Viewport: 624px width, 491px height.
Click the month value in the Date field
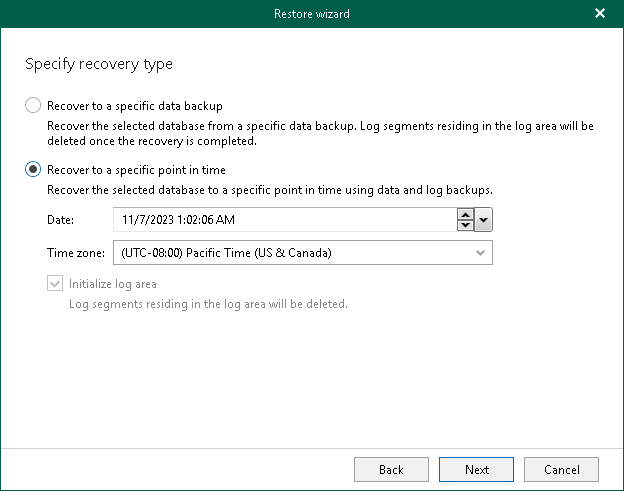click(x=127, y=220)
